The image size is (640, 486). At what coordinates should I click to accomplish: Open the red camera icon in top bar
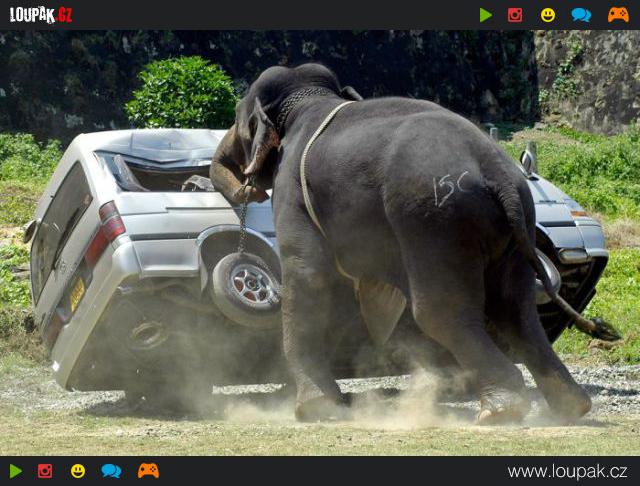click(x=515, y=15)
